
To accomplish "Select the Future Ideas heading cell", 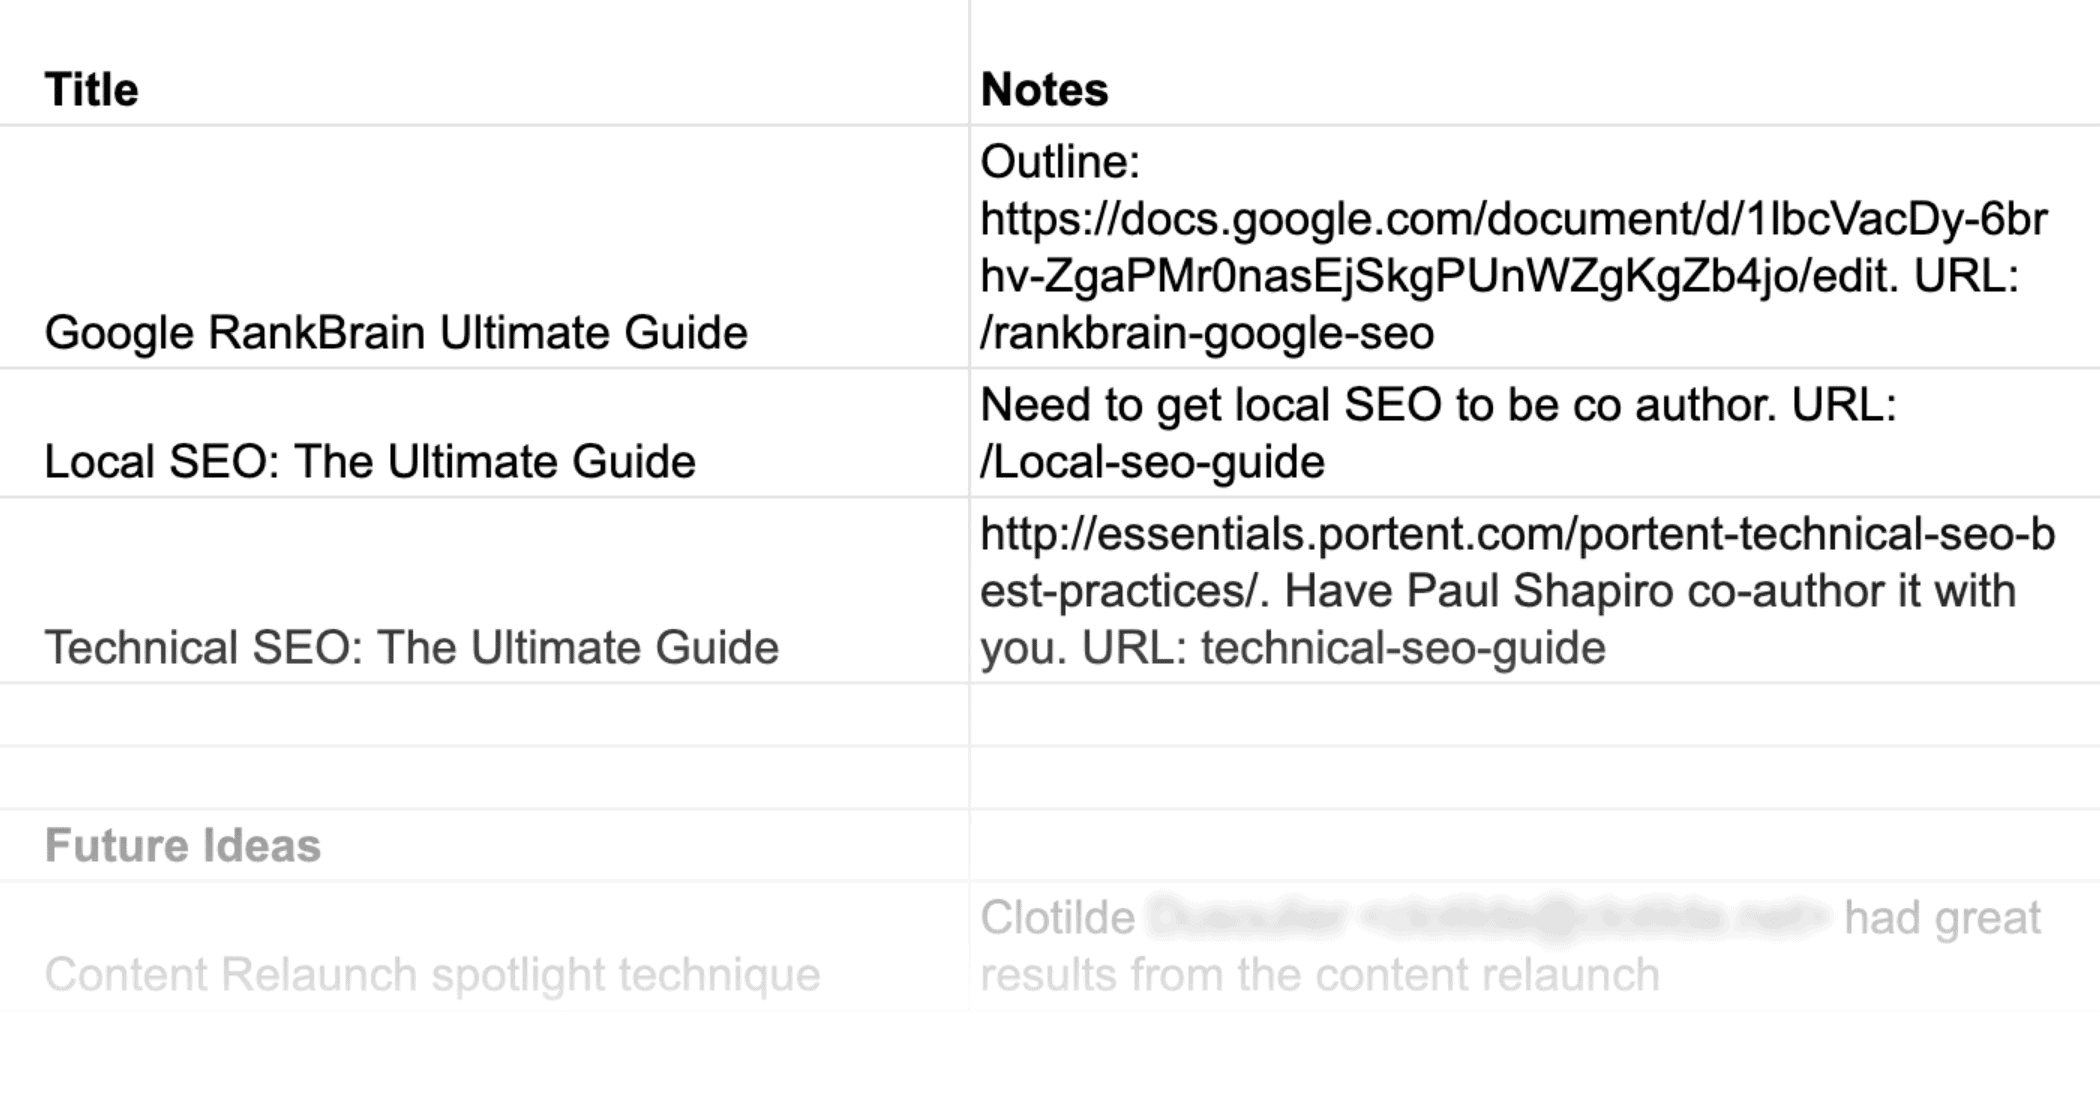I will pyautogui.click(x=484, y=845).
